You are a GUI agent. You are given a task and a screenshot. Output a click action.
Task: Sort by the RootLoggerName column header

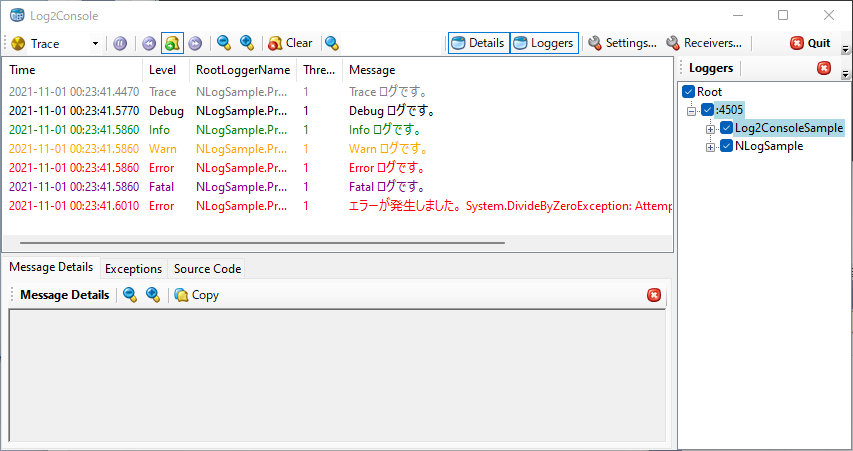point(243,70)
